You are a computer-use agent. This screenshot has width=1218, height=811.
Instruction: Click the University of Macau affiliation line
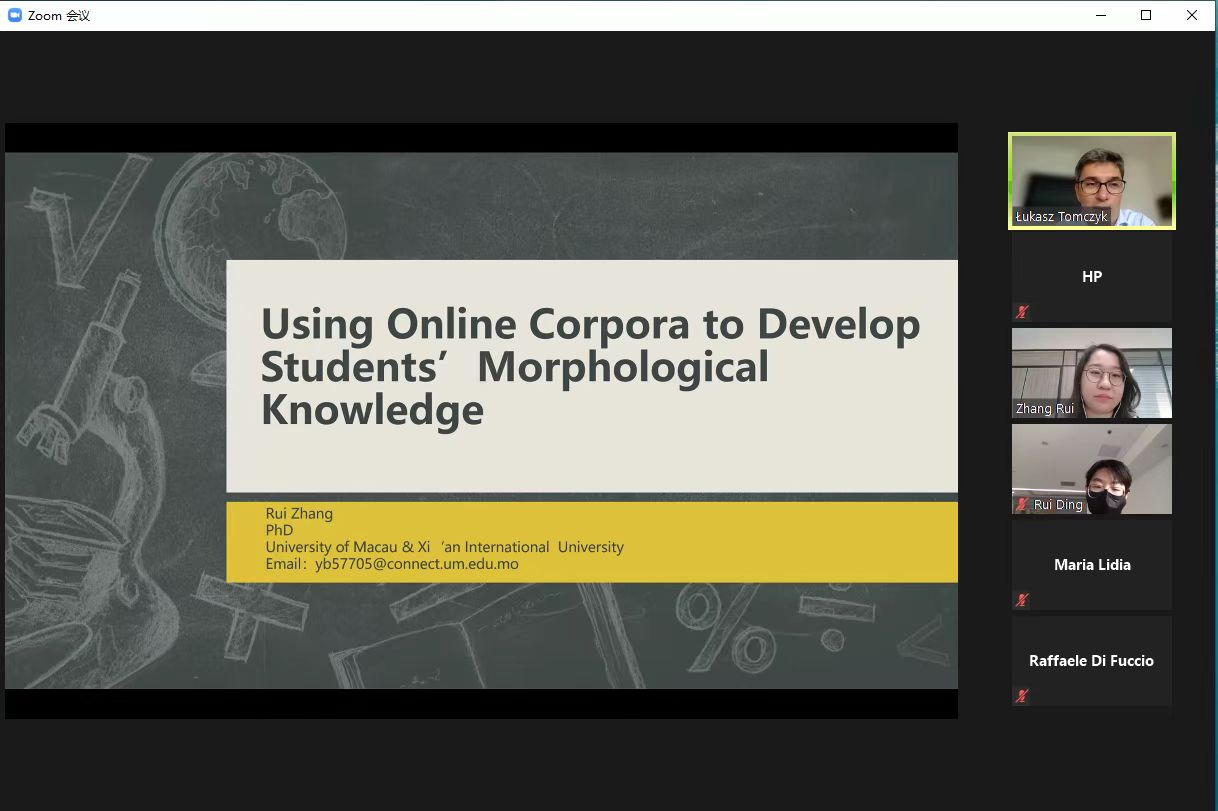point(444,547)
